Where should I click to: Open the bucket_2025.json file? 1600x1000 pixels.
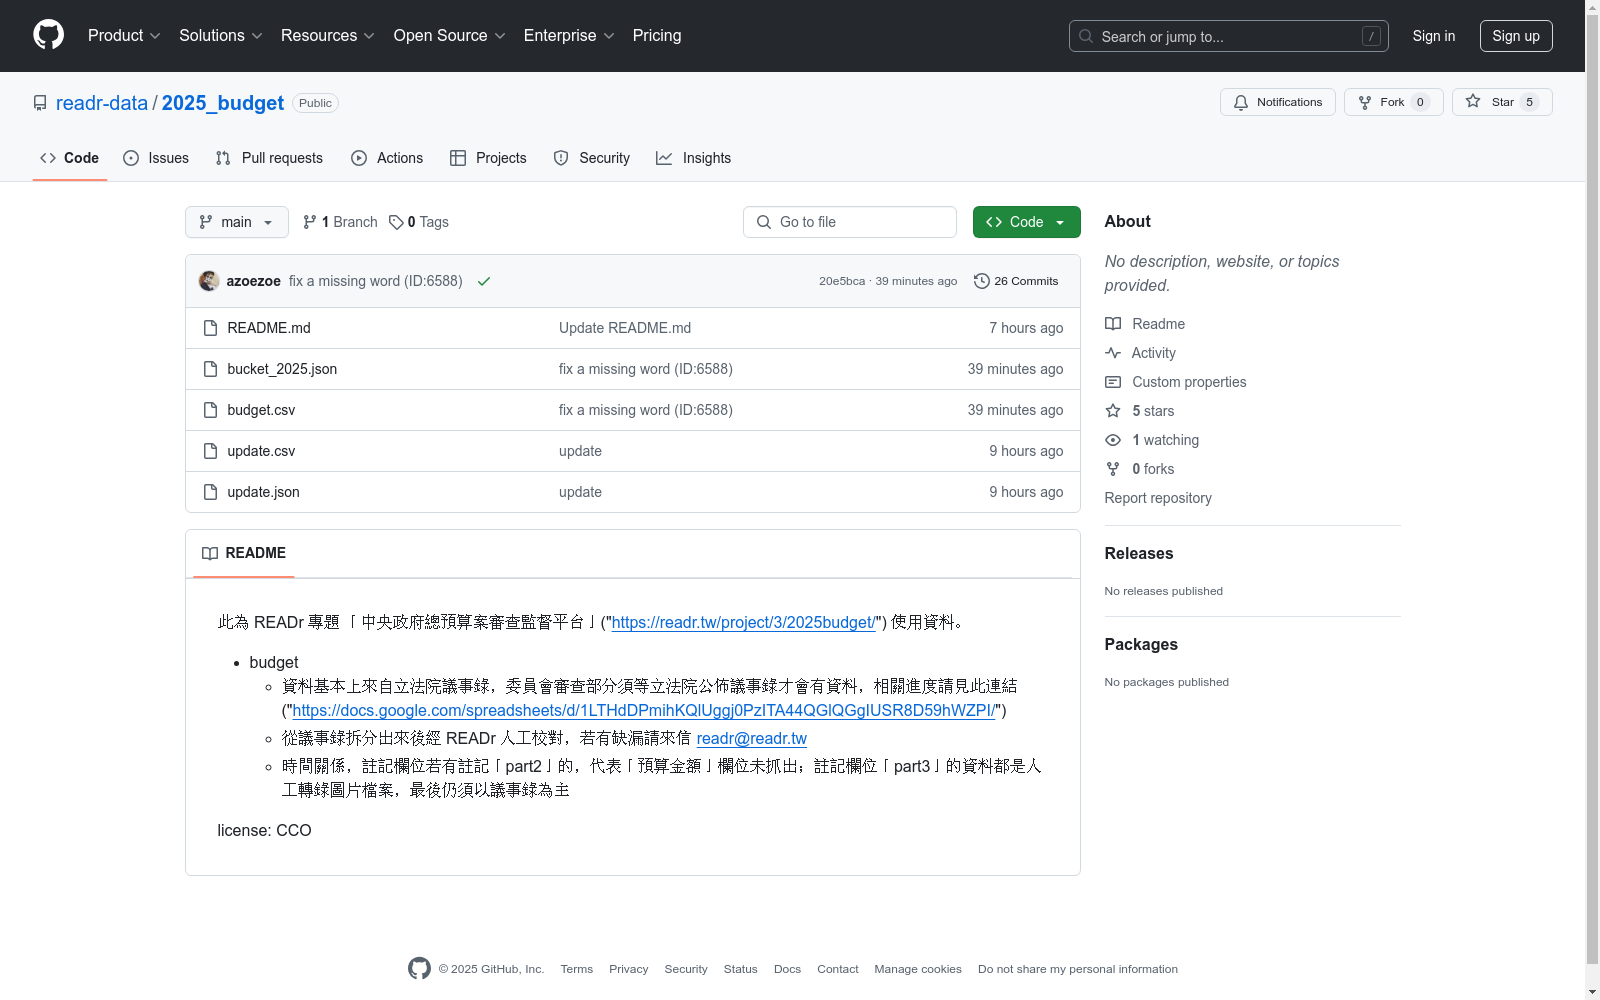click(x=282, y=369)
